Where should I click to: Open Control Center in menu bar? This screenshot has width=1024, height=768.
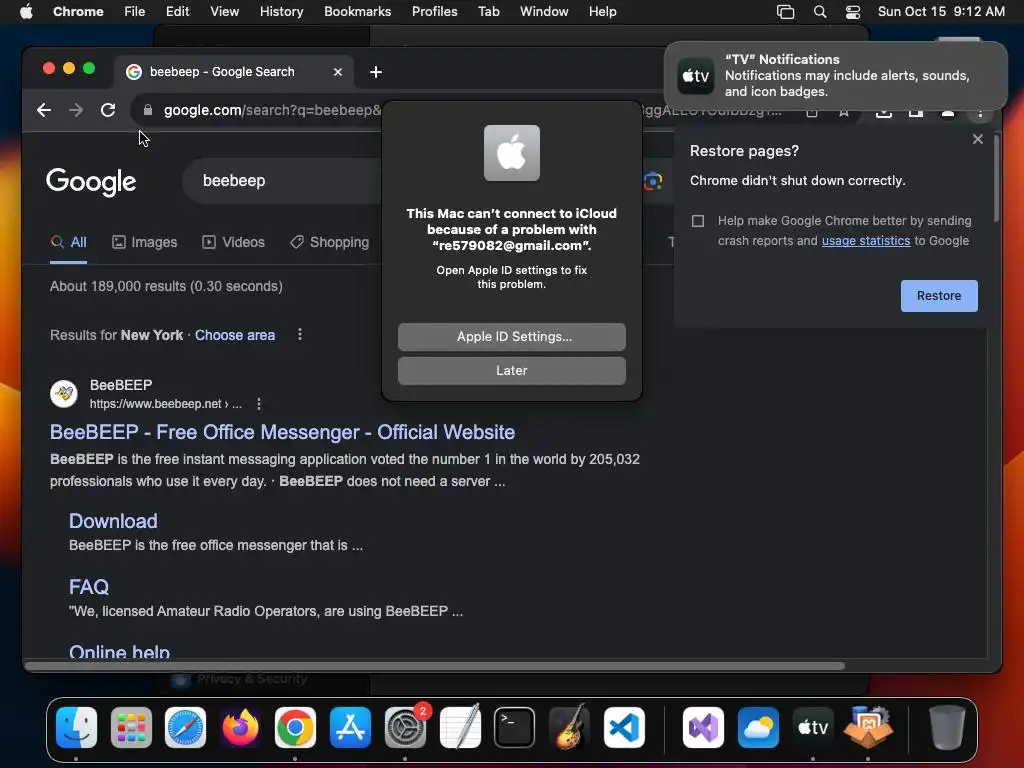(853, 12)
